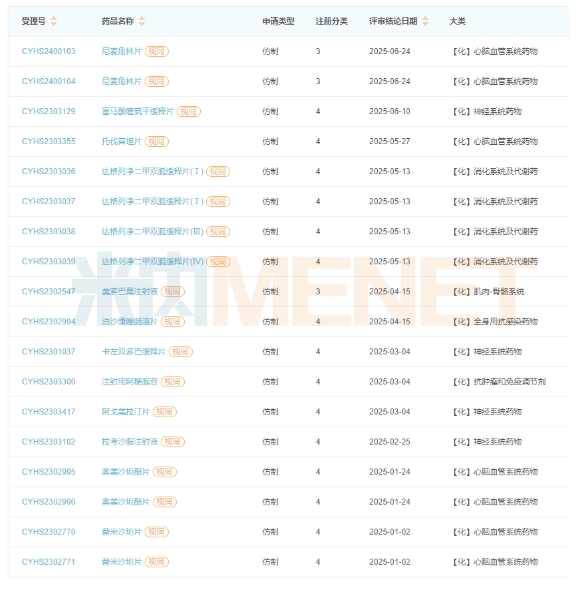Sort table by 受理号 column arrows

54,21
